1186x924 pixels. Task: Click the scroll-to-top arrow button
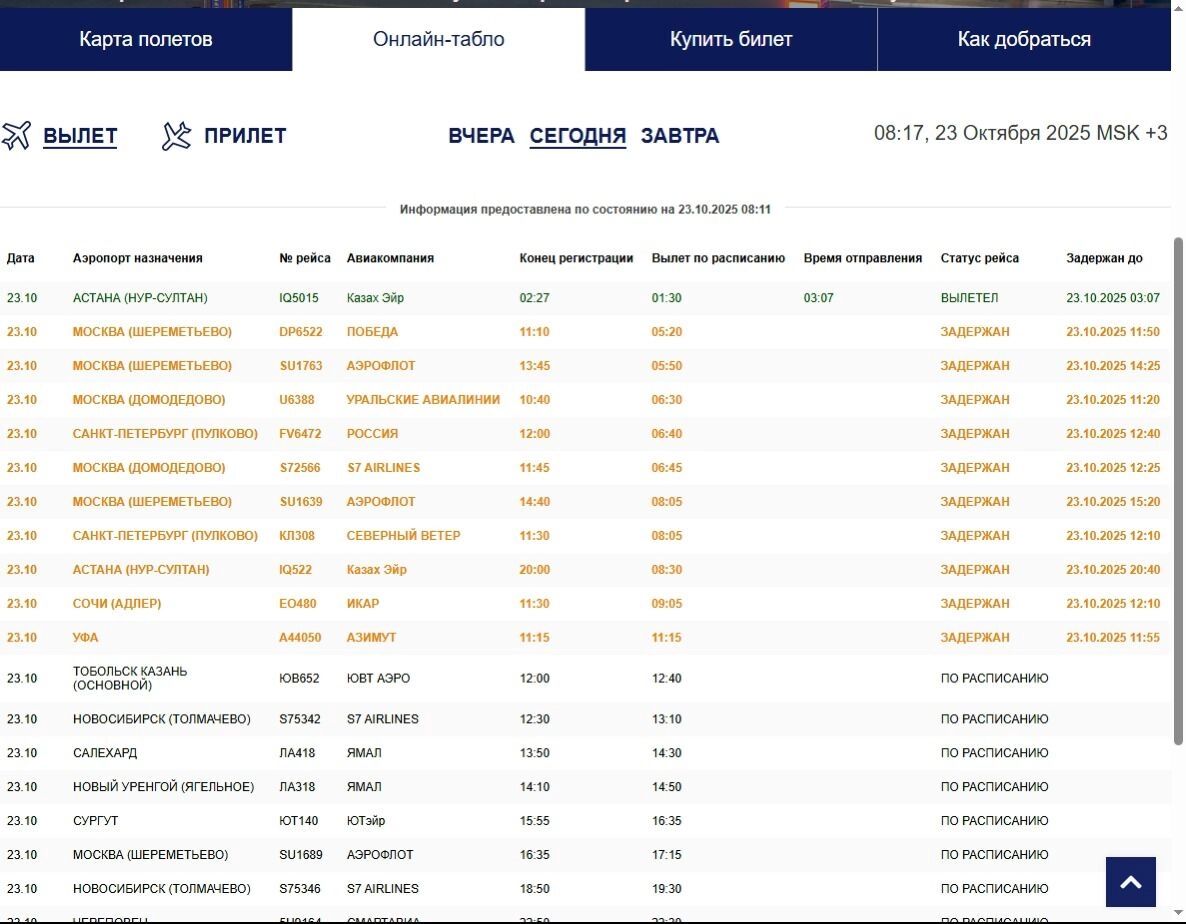click(x=1130, y=881)
